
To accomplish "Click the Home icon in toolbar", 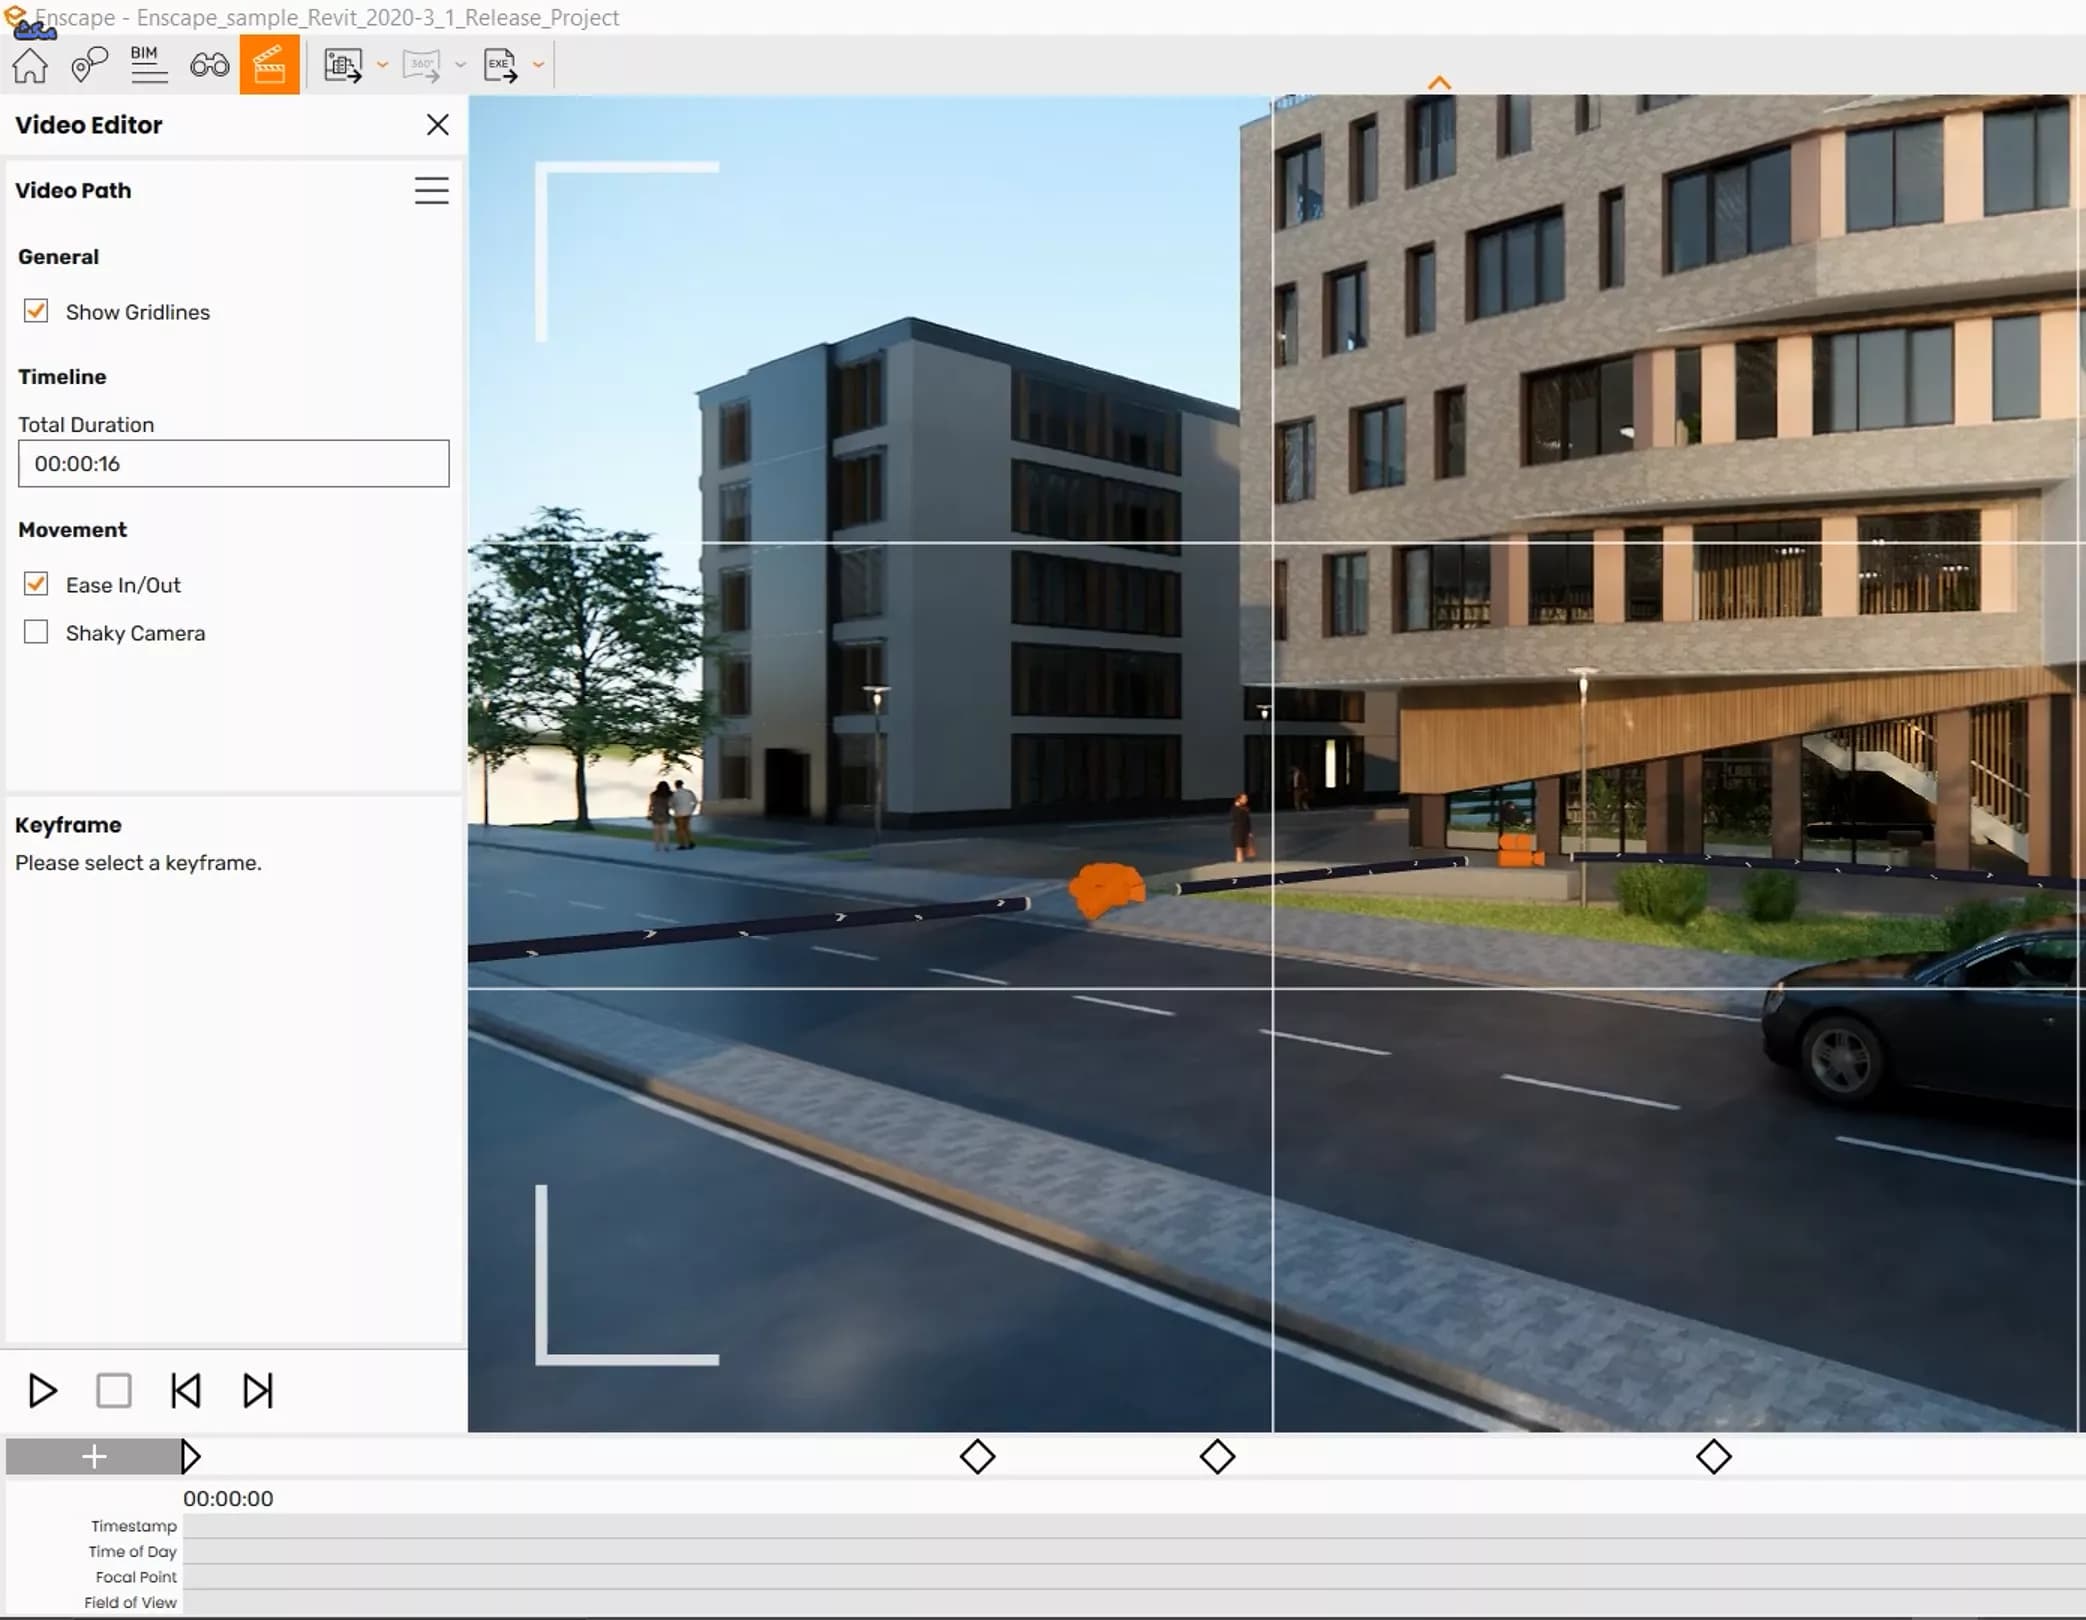I will (30, 65).
